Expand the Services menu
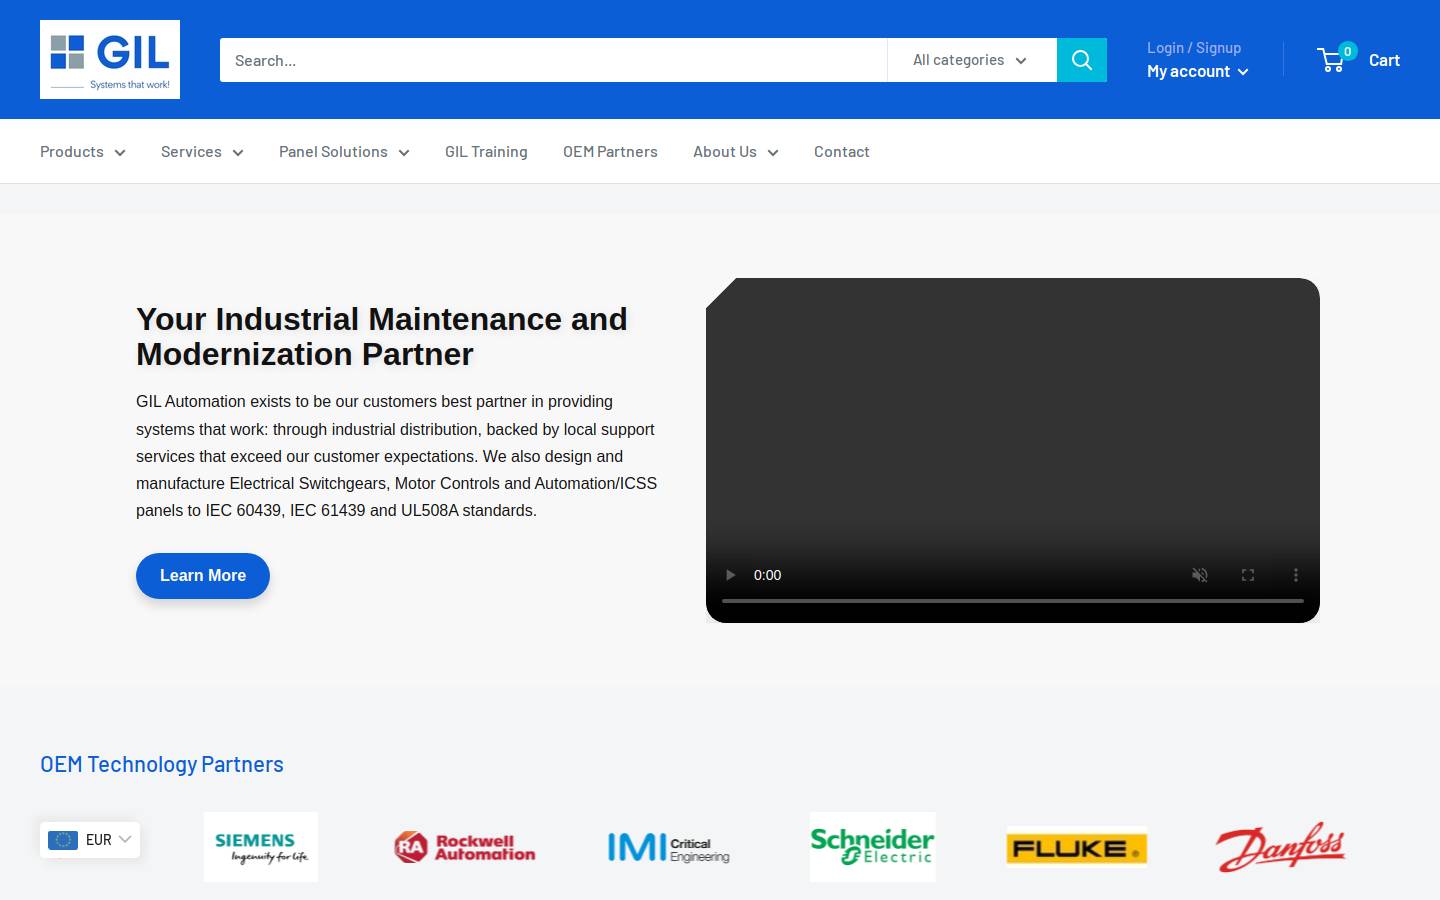Screen dimensions: 1440x900 [x=202, y=152]
